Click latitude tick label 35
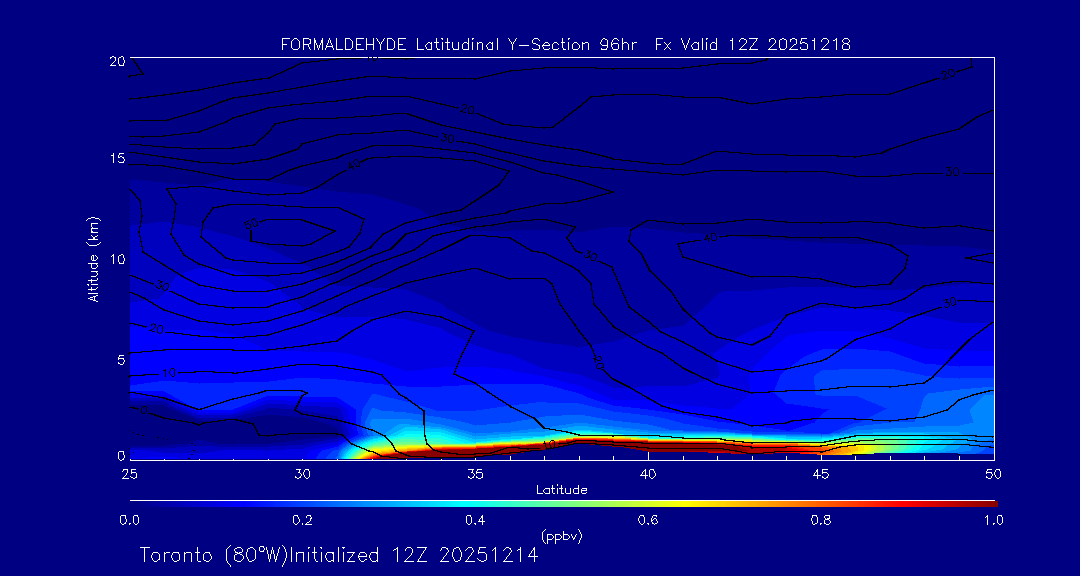This screenshot has height=576, width=1080. tap(475, 472)
